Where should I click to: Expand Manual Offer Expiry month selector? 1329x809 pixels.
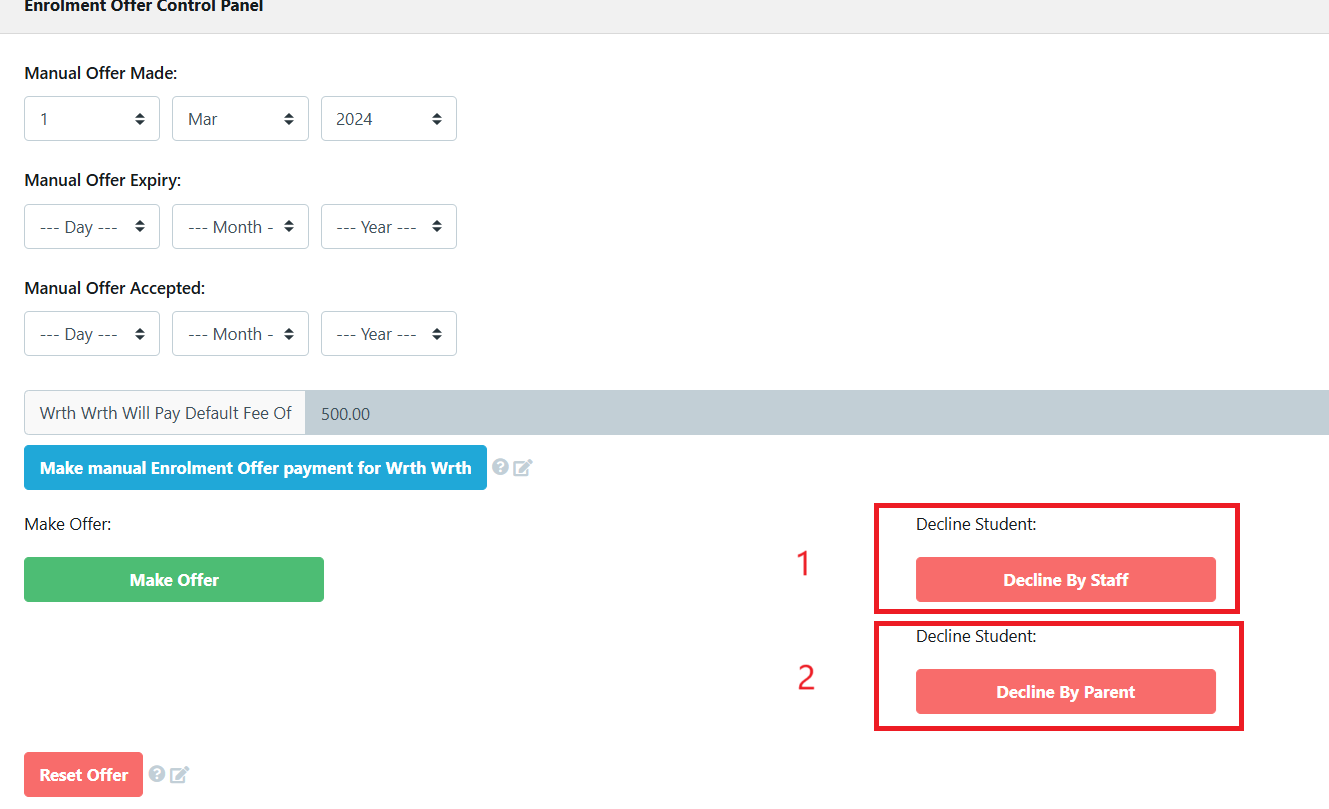tap(240, 227)
